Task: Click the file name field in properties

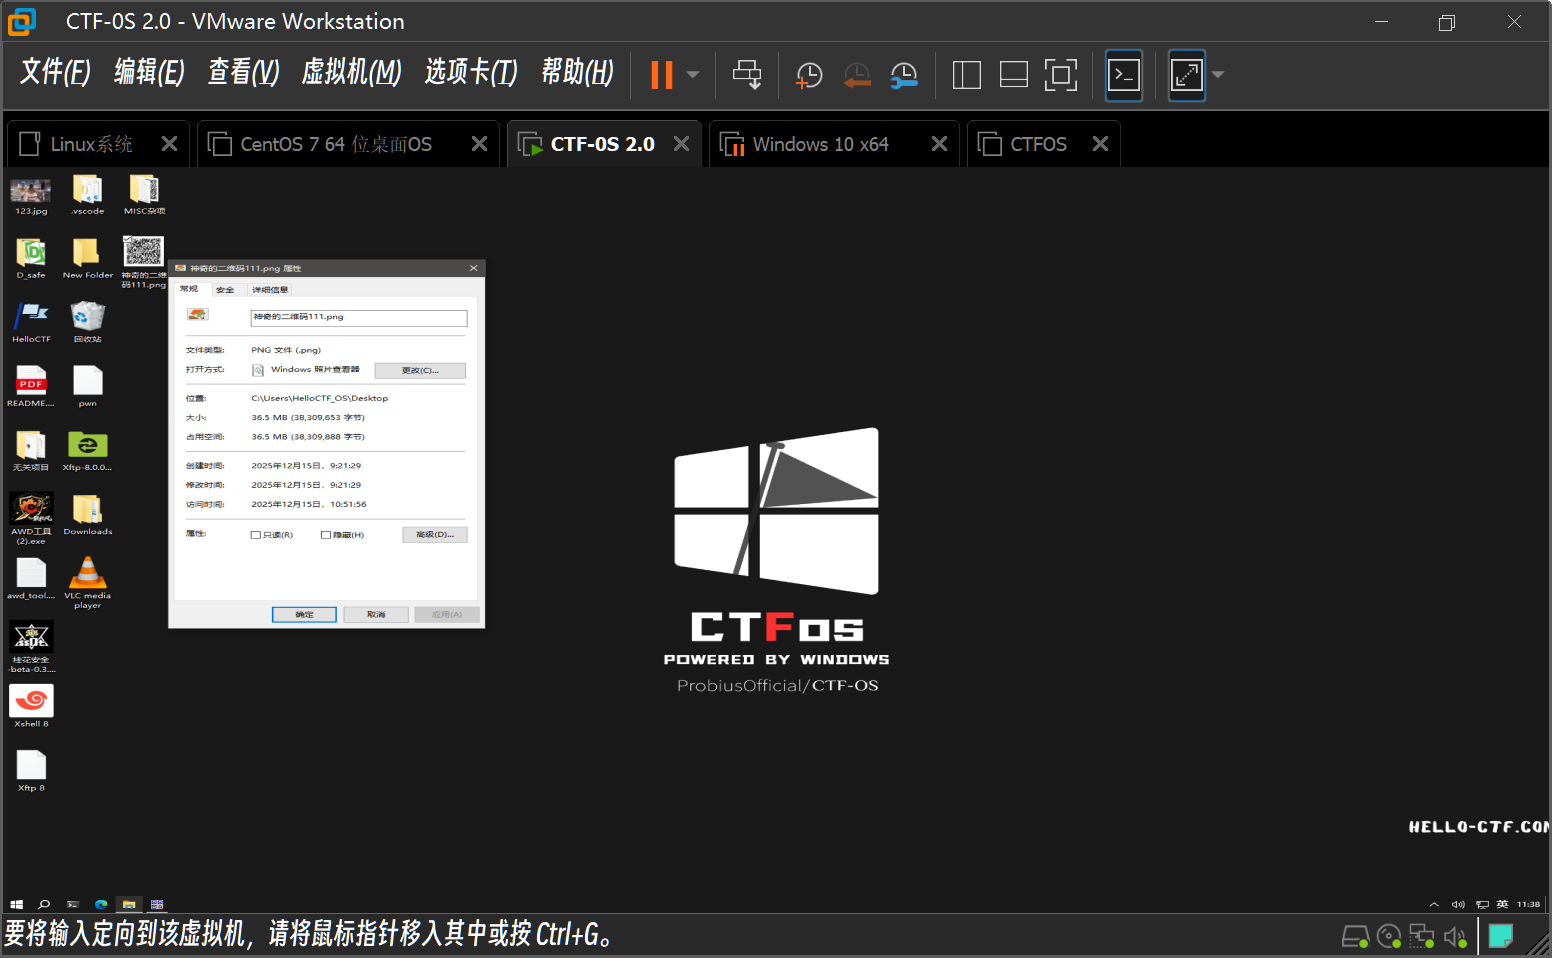Action: 359,317
